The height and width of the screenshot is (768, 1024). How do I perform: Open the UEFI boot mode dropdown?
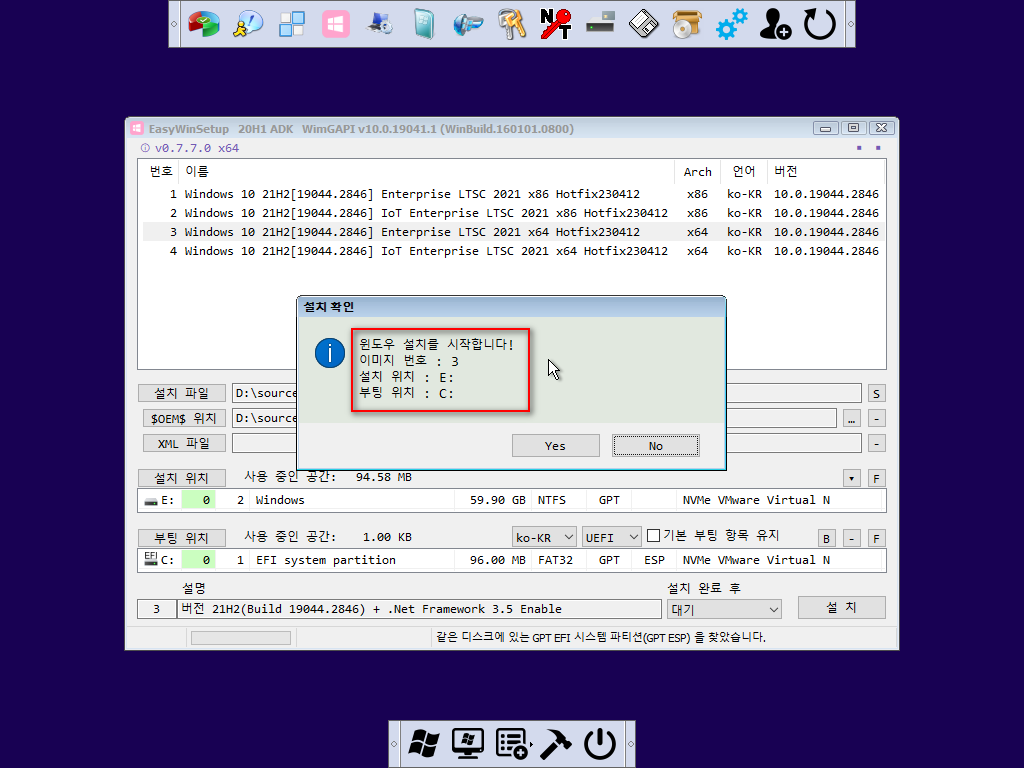click(x=611, y=537)
